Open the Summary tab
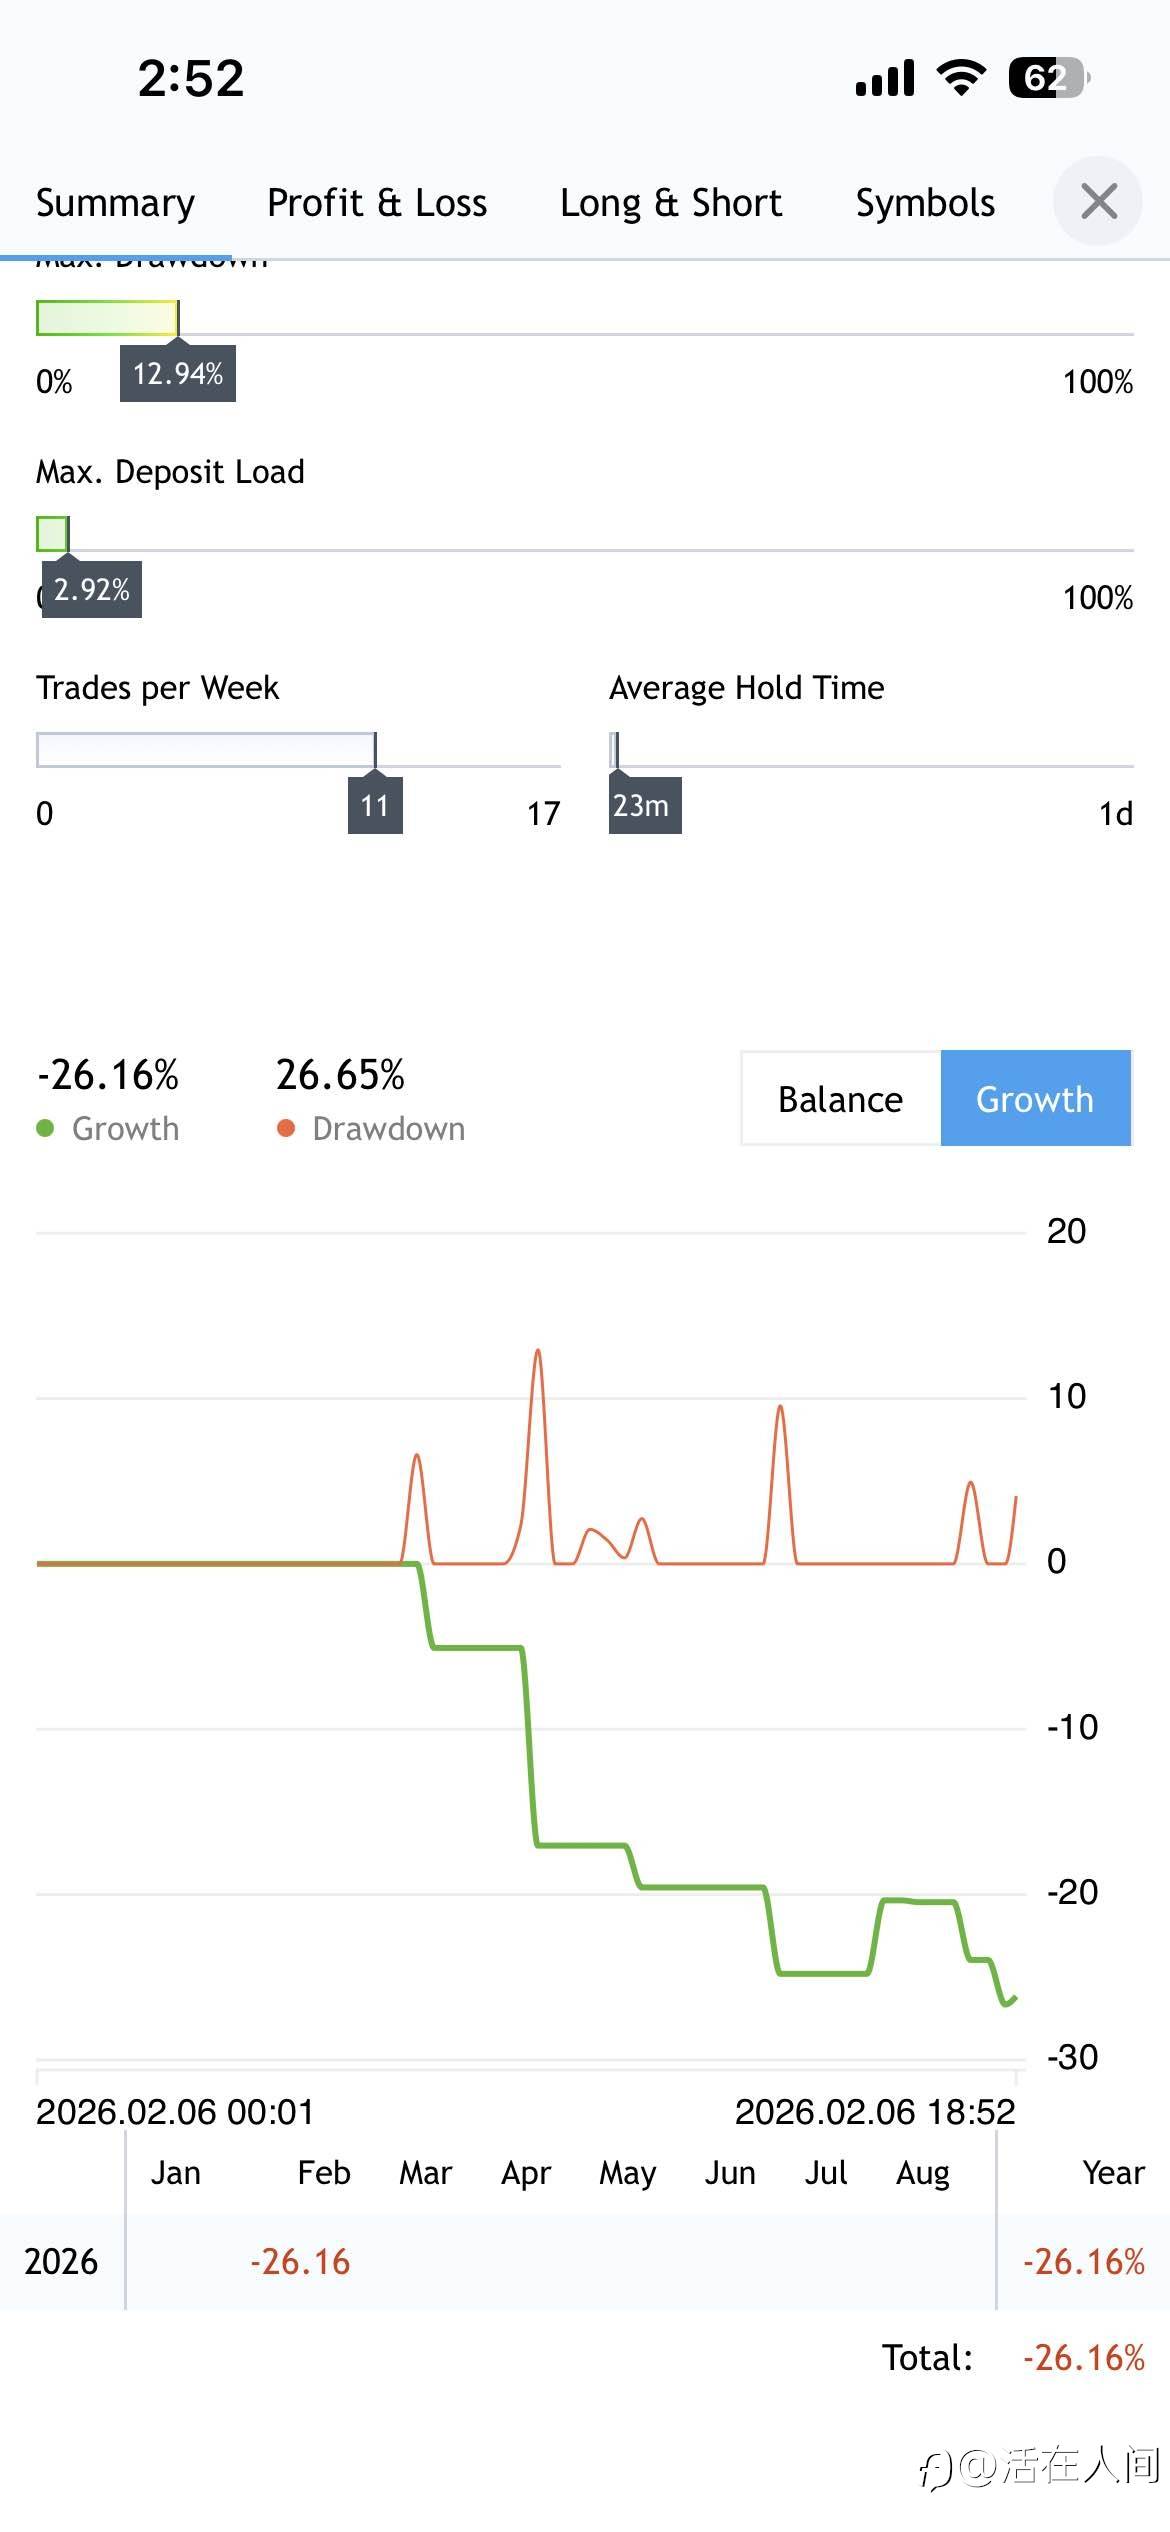1170x2532 pixels. pos(115,203)
